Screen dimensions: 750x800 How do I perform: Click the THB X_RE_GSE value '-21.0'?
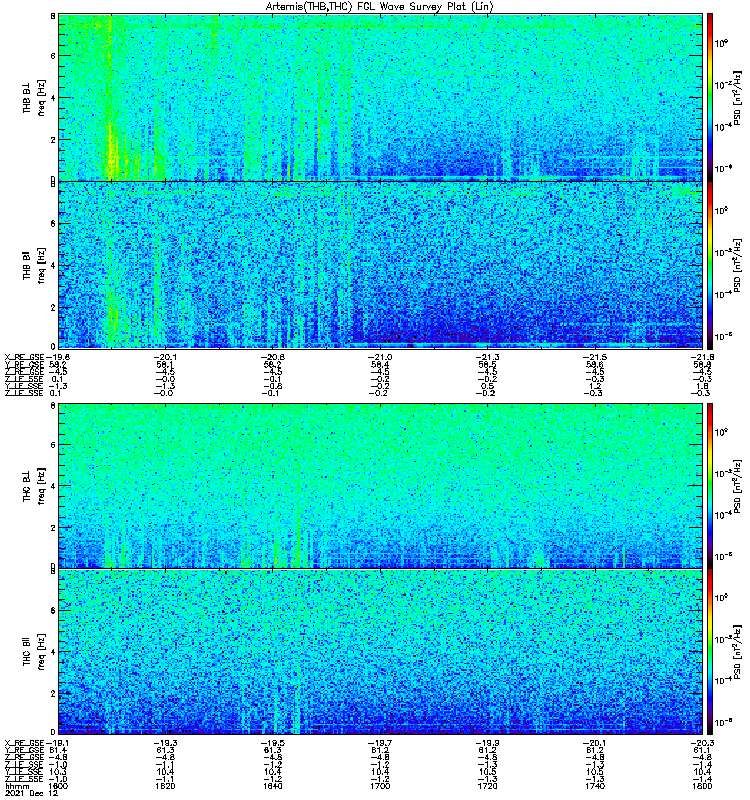pos(380,357)
